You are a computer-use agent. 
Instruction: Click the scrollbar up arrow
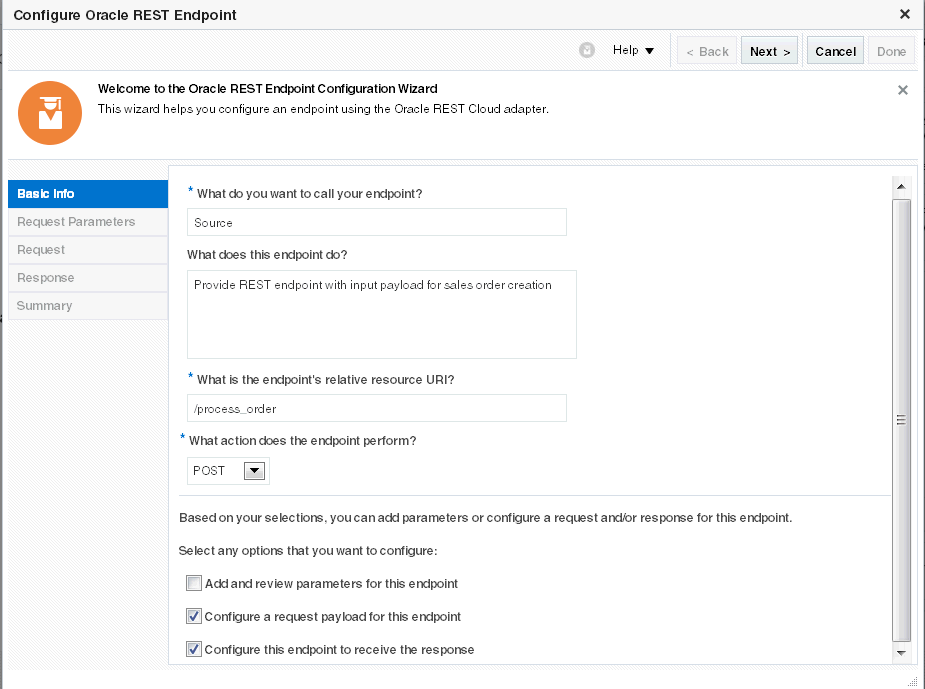coord(901,187)
